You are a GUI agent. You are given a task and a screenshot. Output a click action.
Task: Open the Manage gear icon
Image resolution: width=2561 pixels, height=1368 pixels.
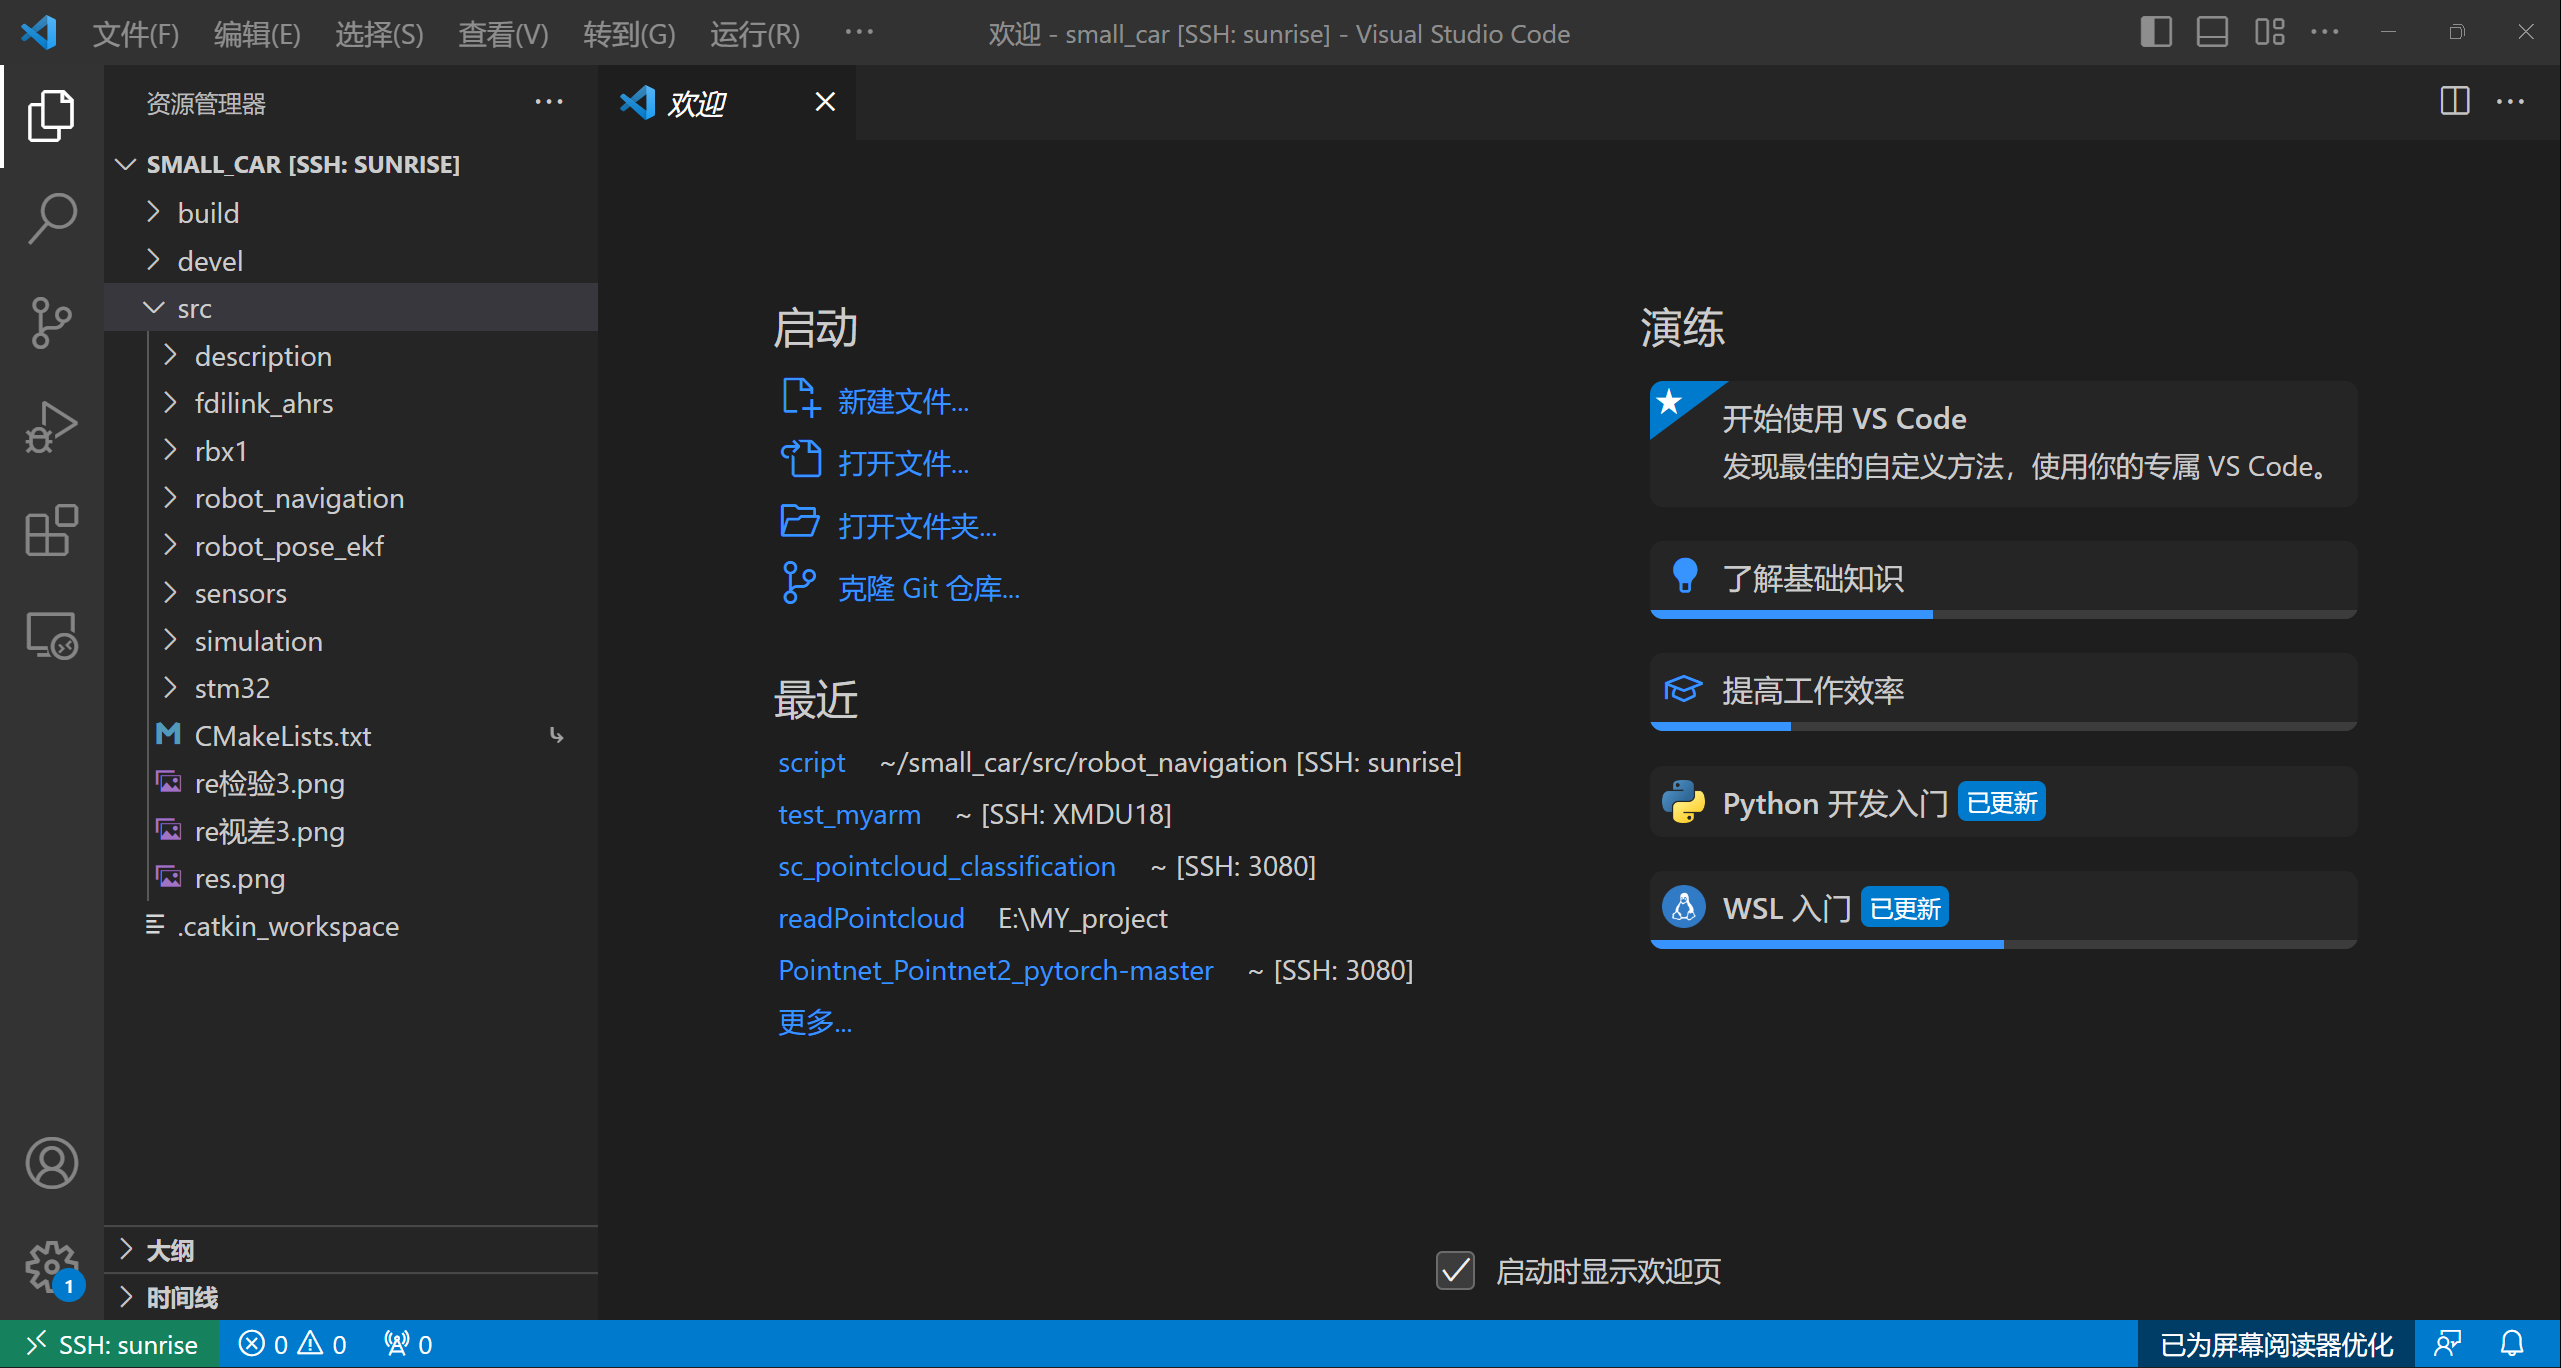tap(51, 1267)
